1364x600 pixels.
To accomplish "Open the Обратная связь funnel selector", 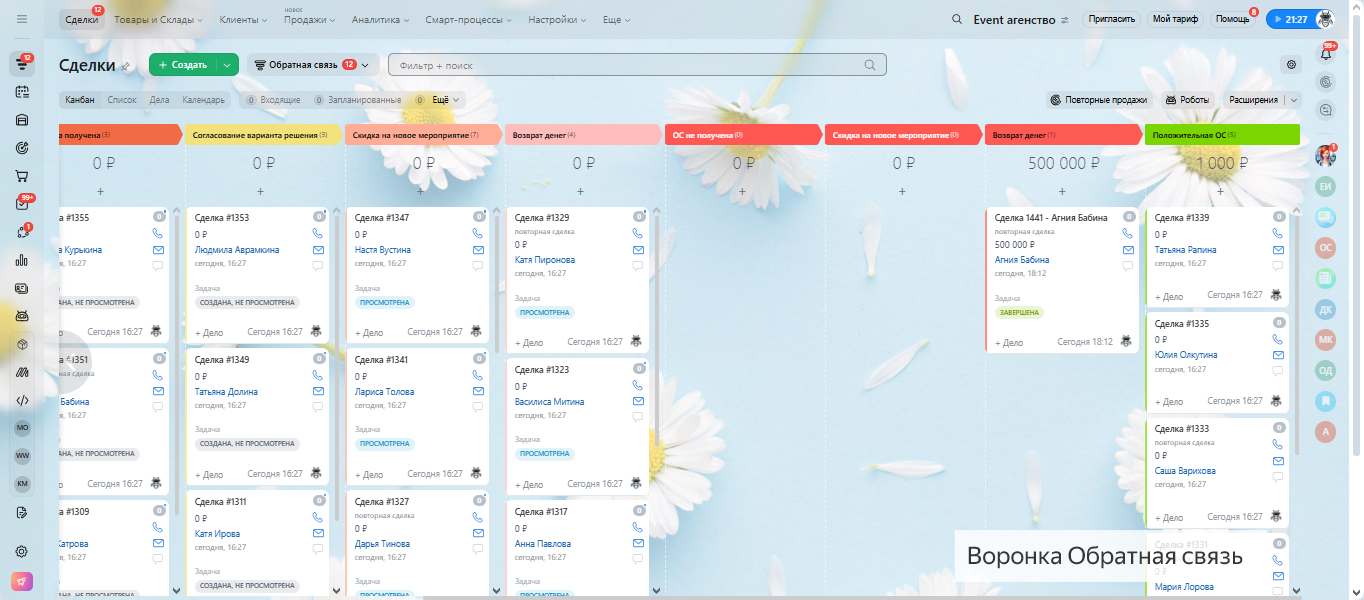I will point(312,65).
